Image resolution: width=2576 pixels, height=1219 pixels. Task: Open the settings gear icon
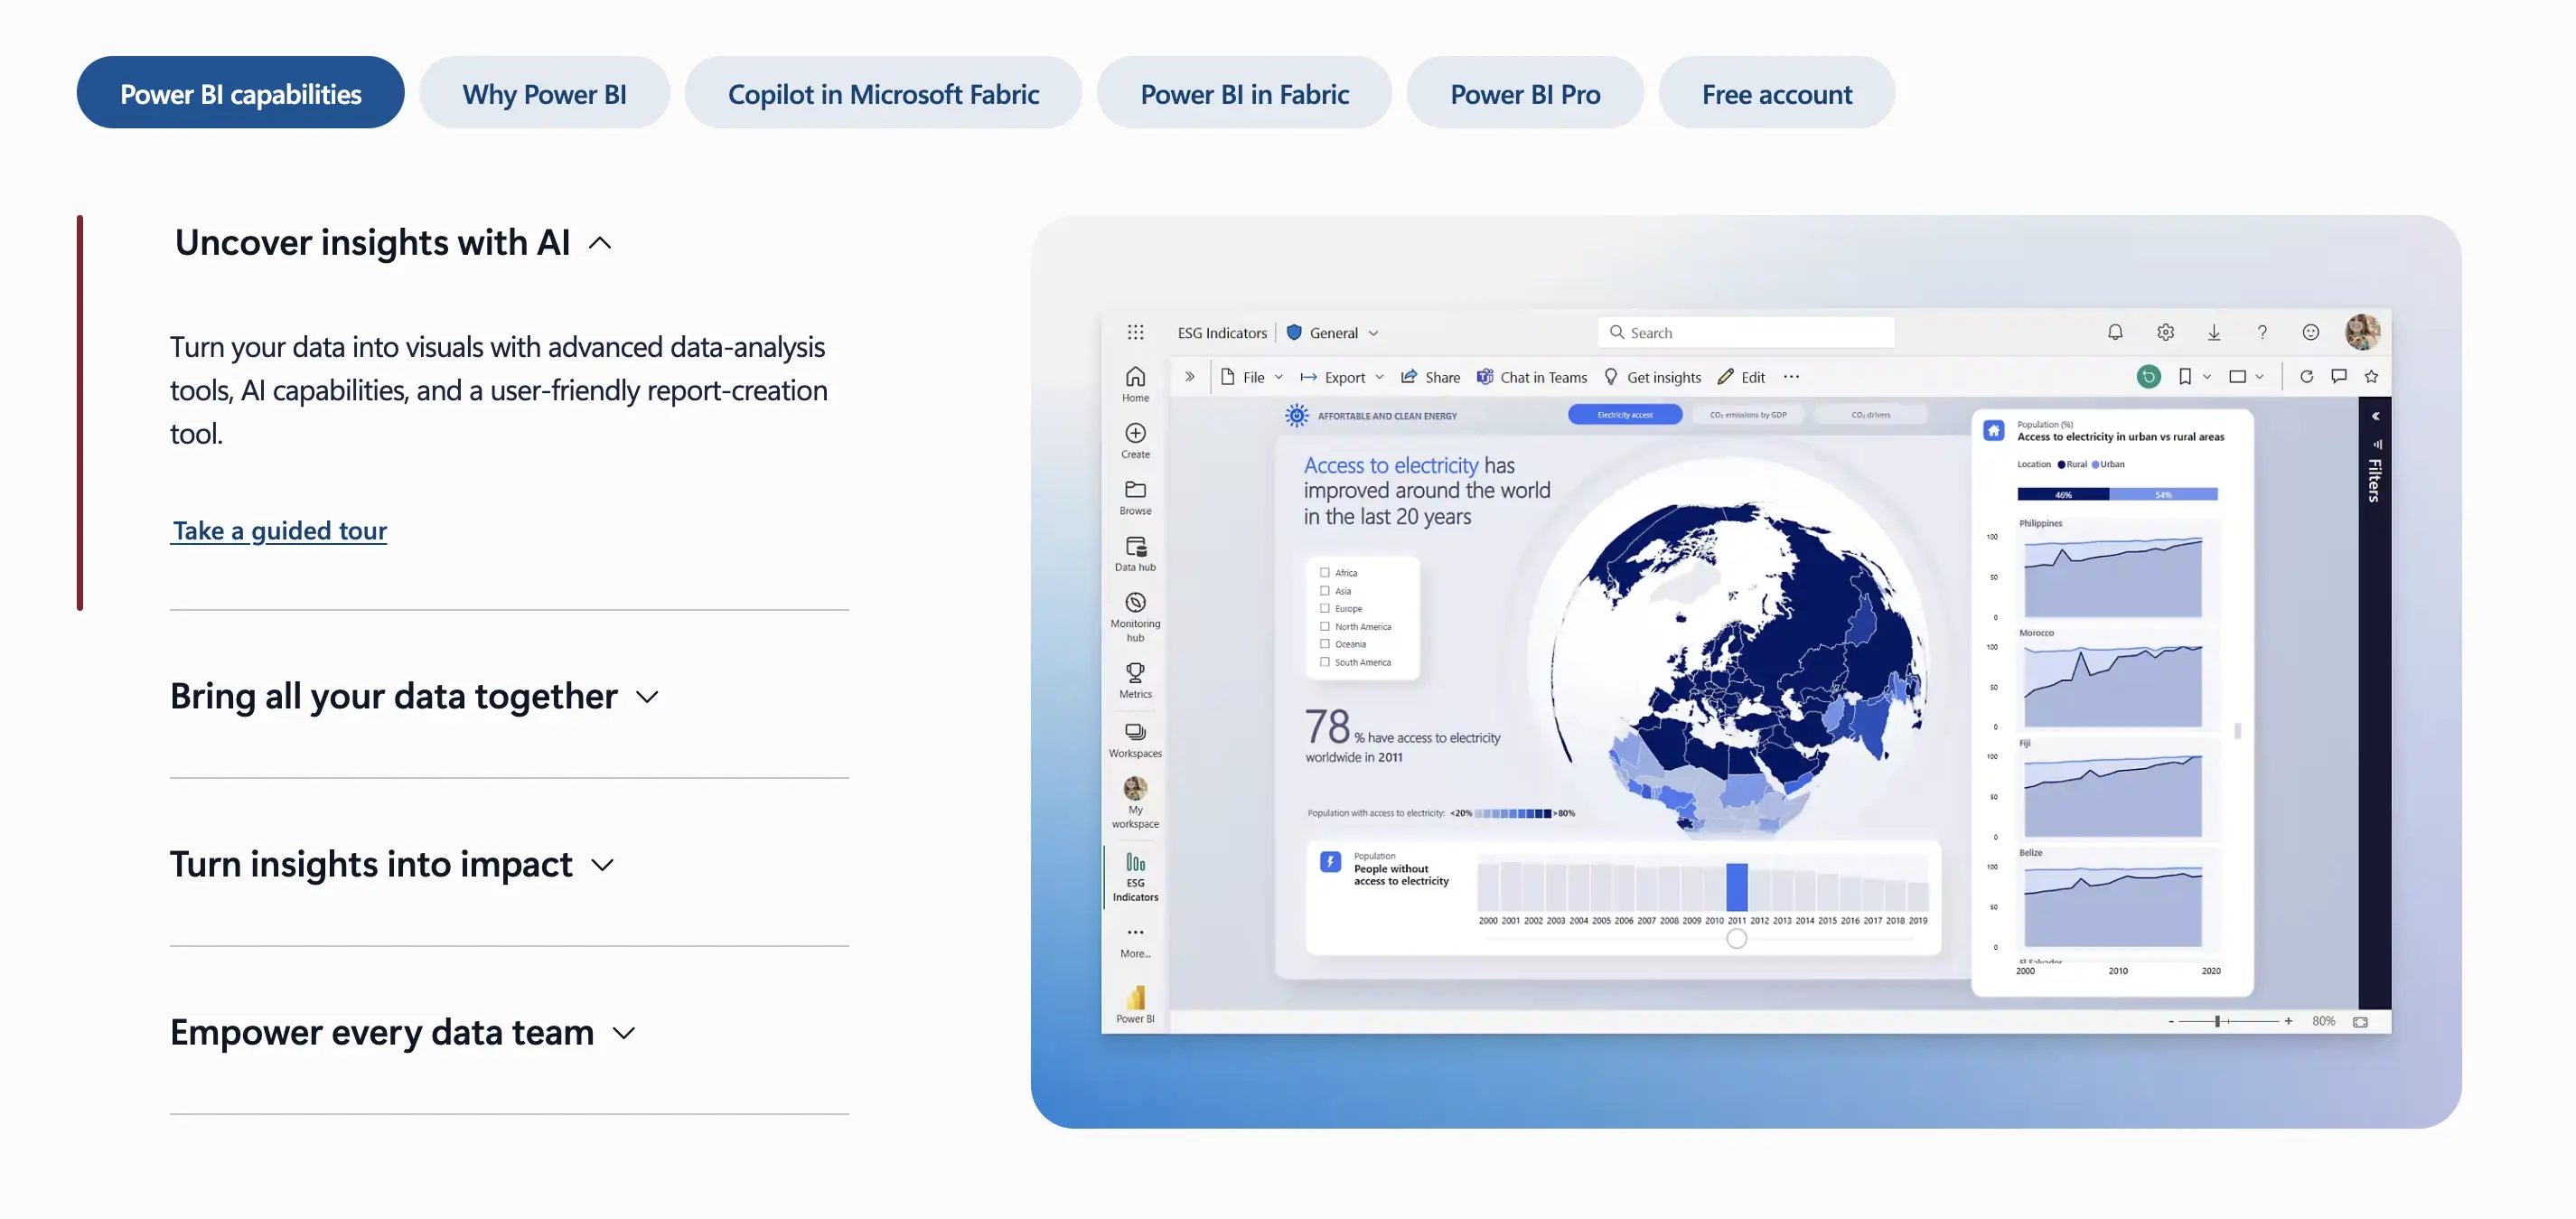pyautogui.click(x=2165, y=333)
